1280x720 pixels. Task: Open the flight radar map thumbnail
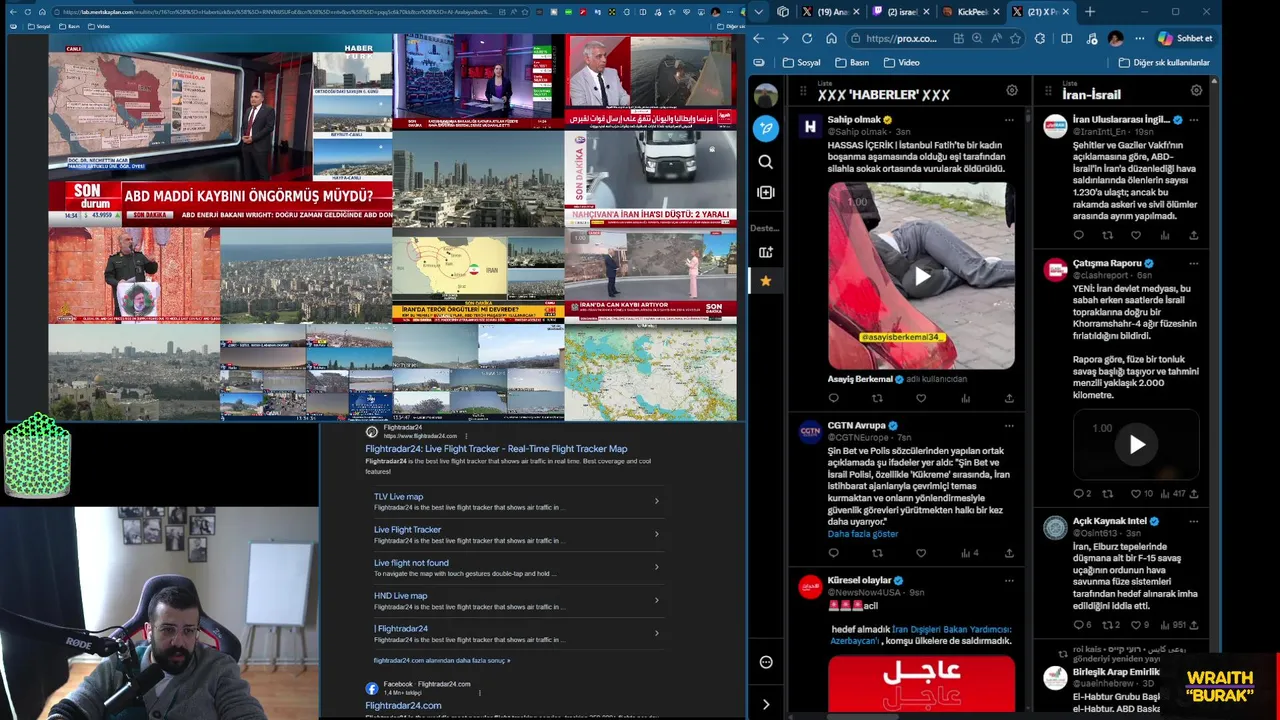click(x=650, y=373)
